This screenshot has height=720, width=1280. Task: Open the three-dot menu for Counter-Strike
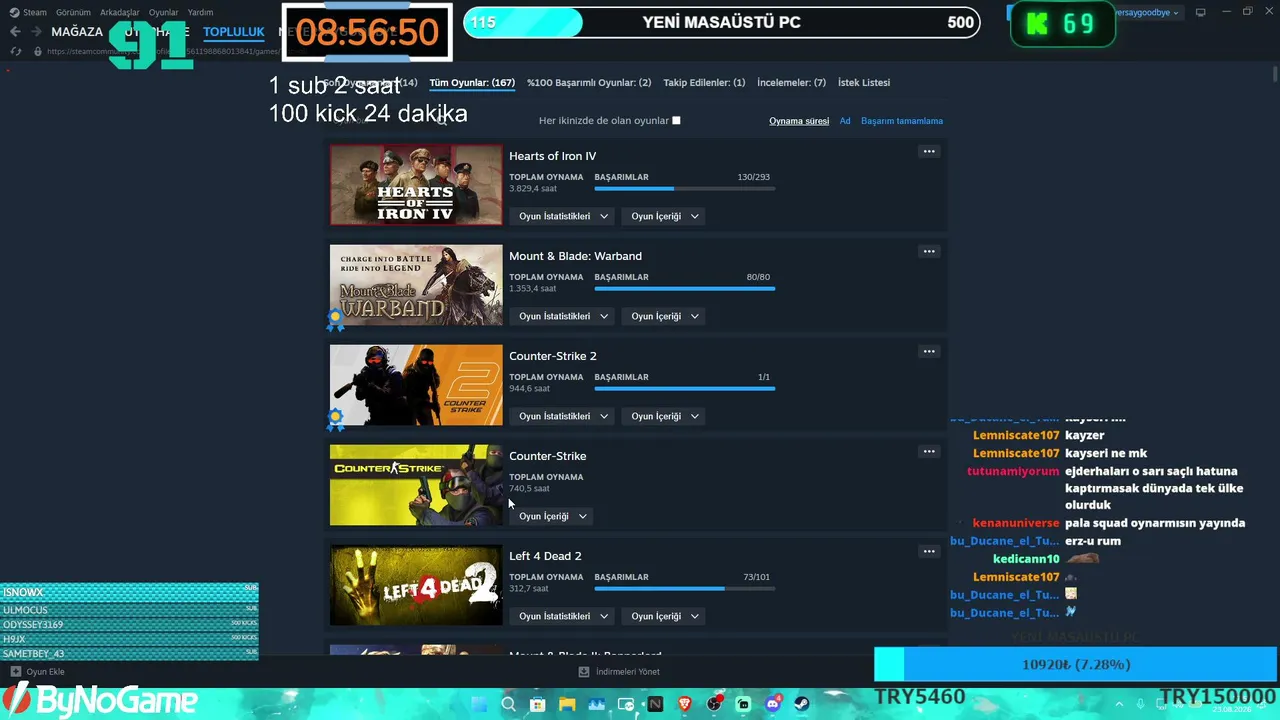[x=929, y=452]
